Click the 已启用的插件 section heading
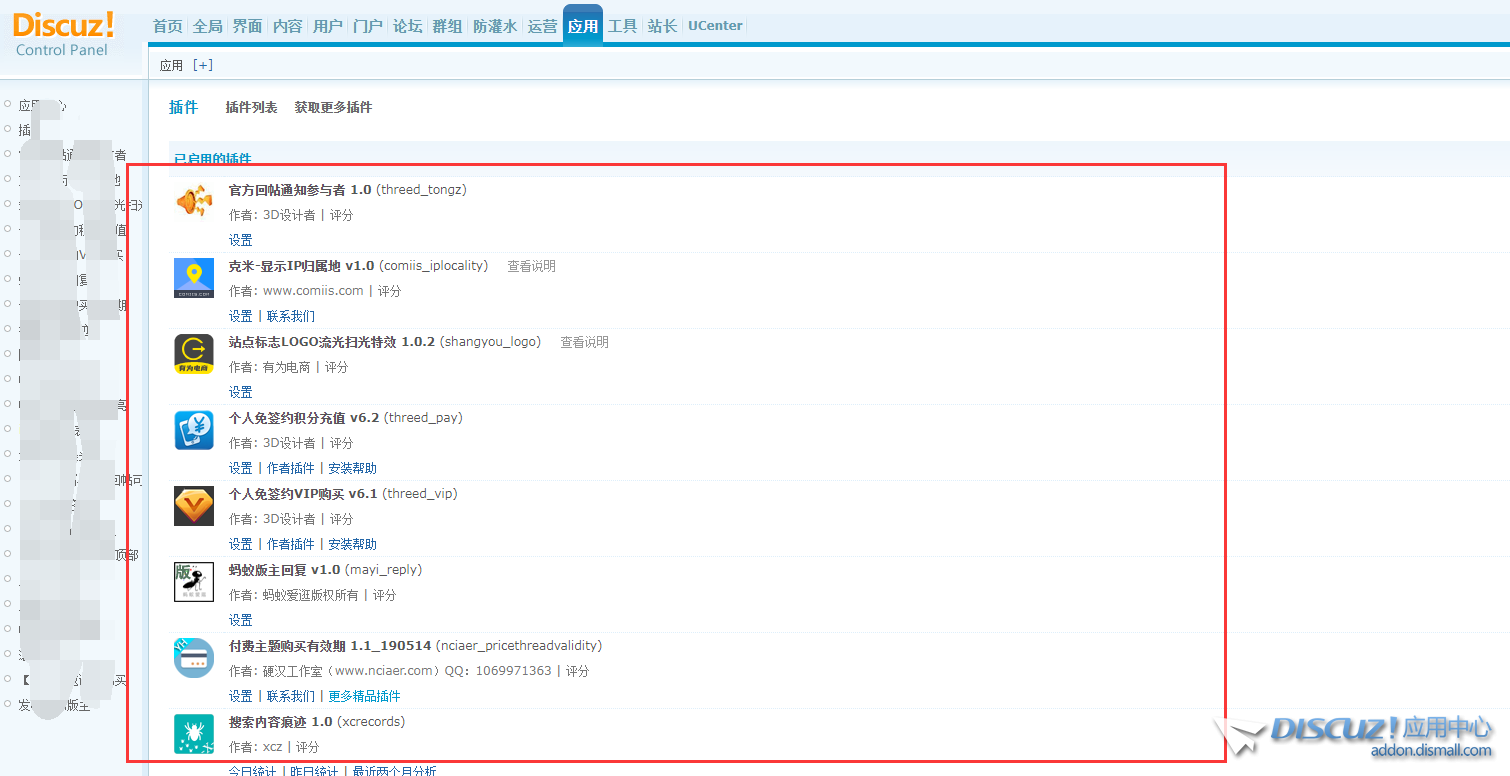The height and width of the screenshot is (776, 1510). (x=212, y=159)
